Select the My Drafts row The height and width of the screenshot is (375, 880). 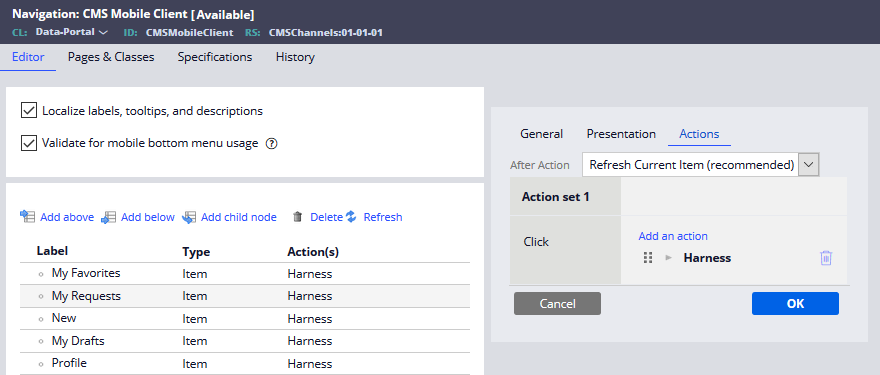click(245, 341)
